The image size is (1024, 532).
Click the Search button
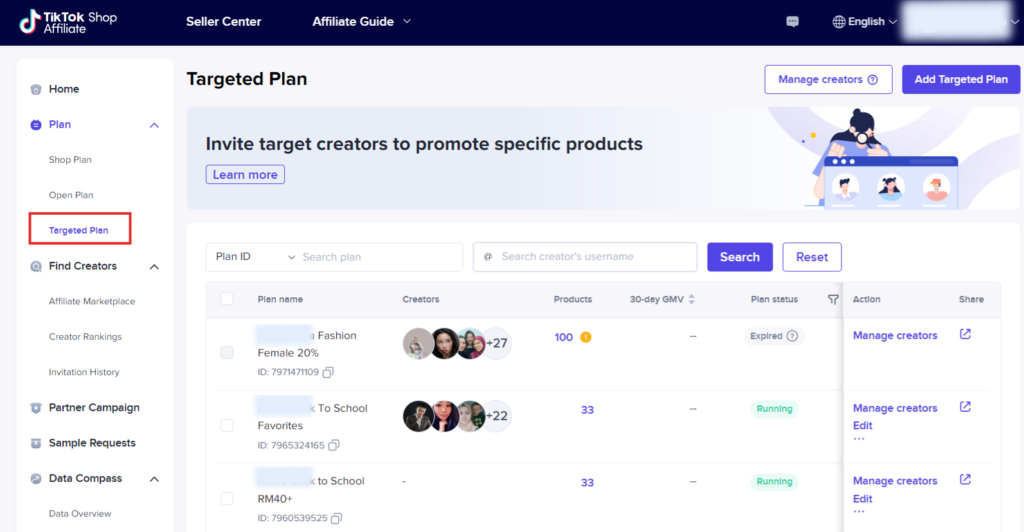pos(740,257)
